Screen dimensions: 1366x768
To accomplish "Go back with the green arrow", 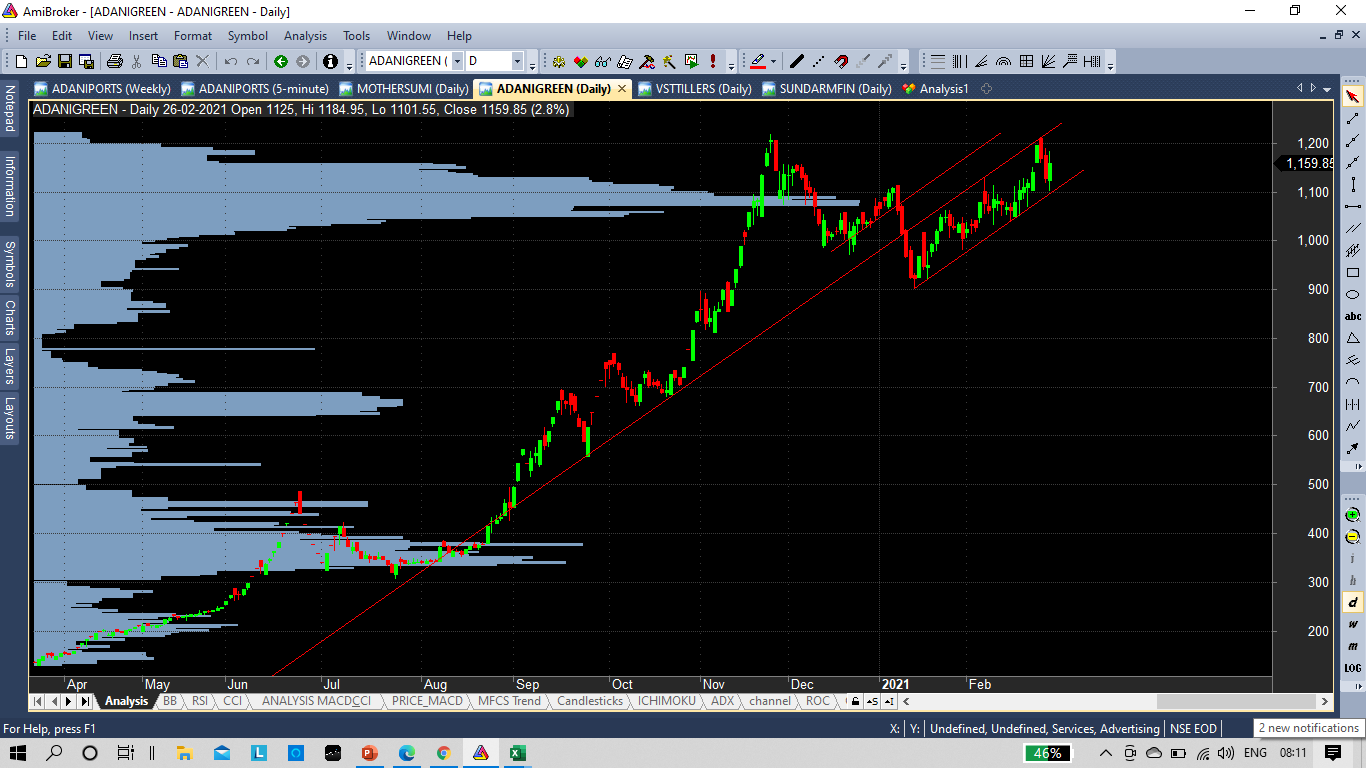I will pyautogui.click(x=281, y=61).
